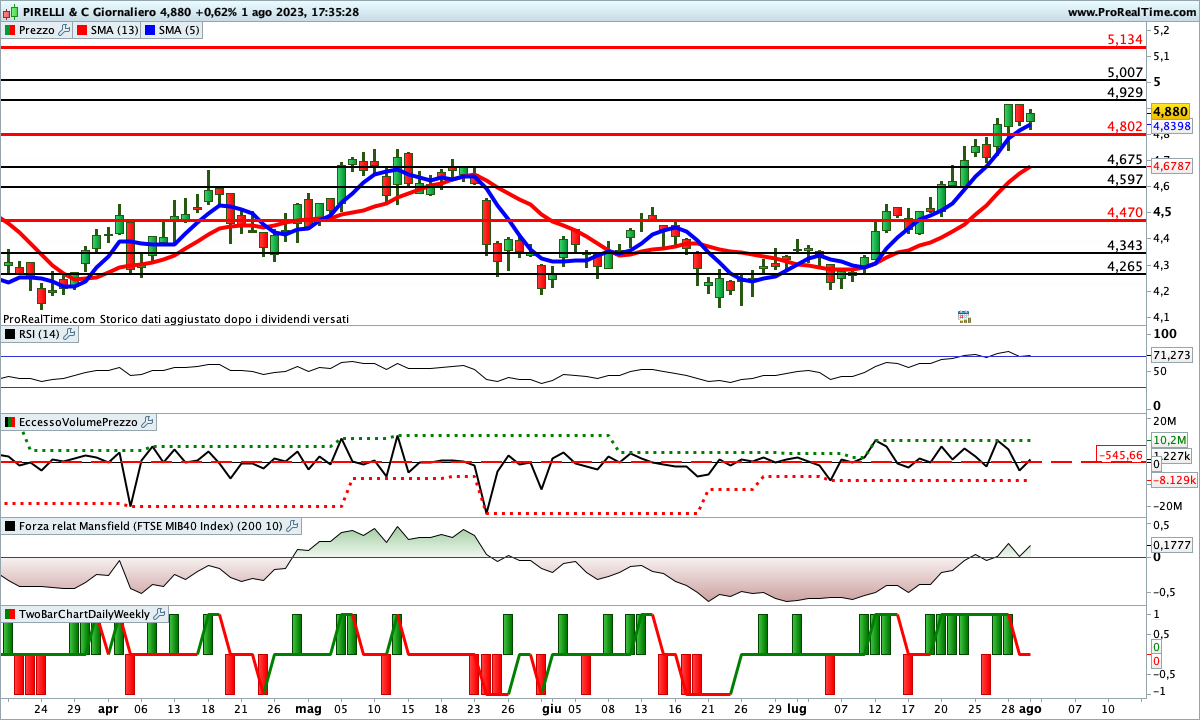Select the Forza relat Mansfield panel label

pos(151,526)
